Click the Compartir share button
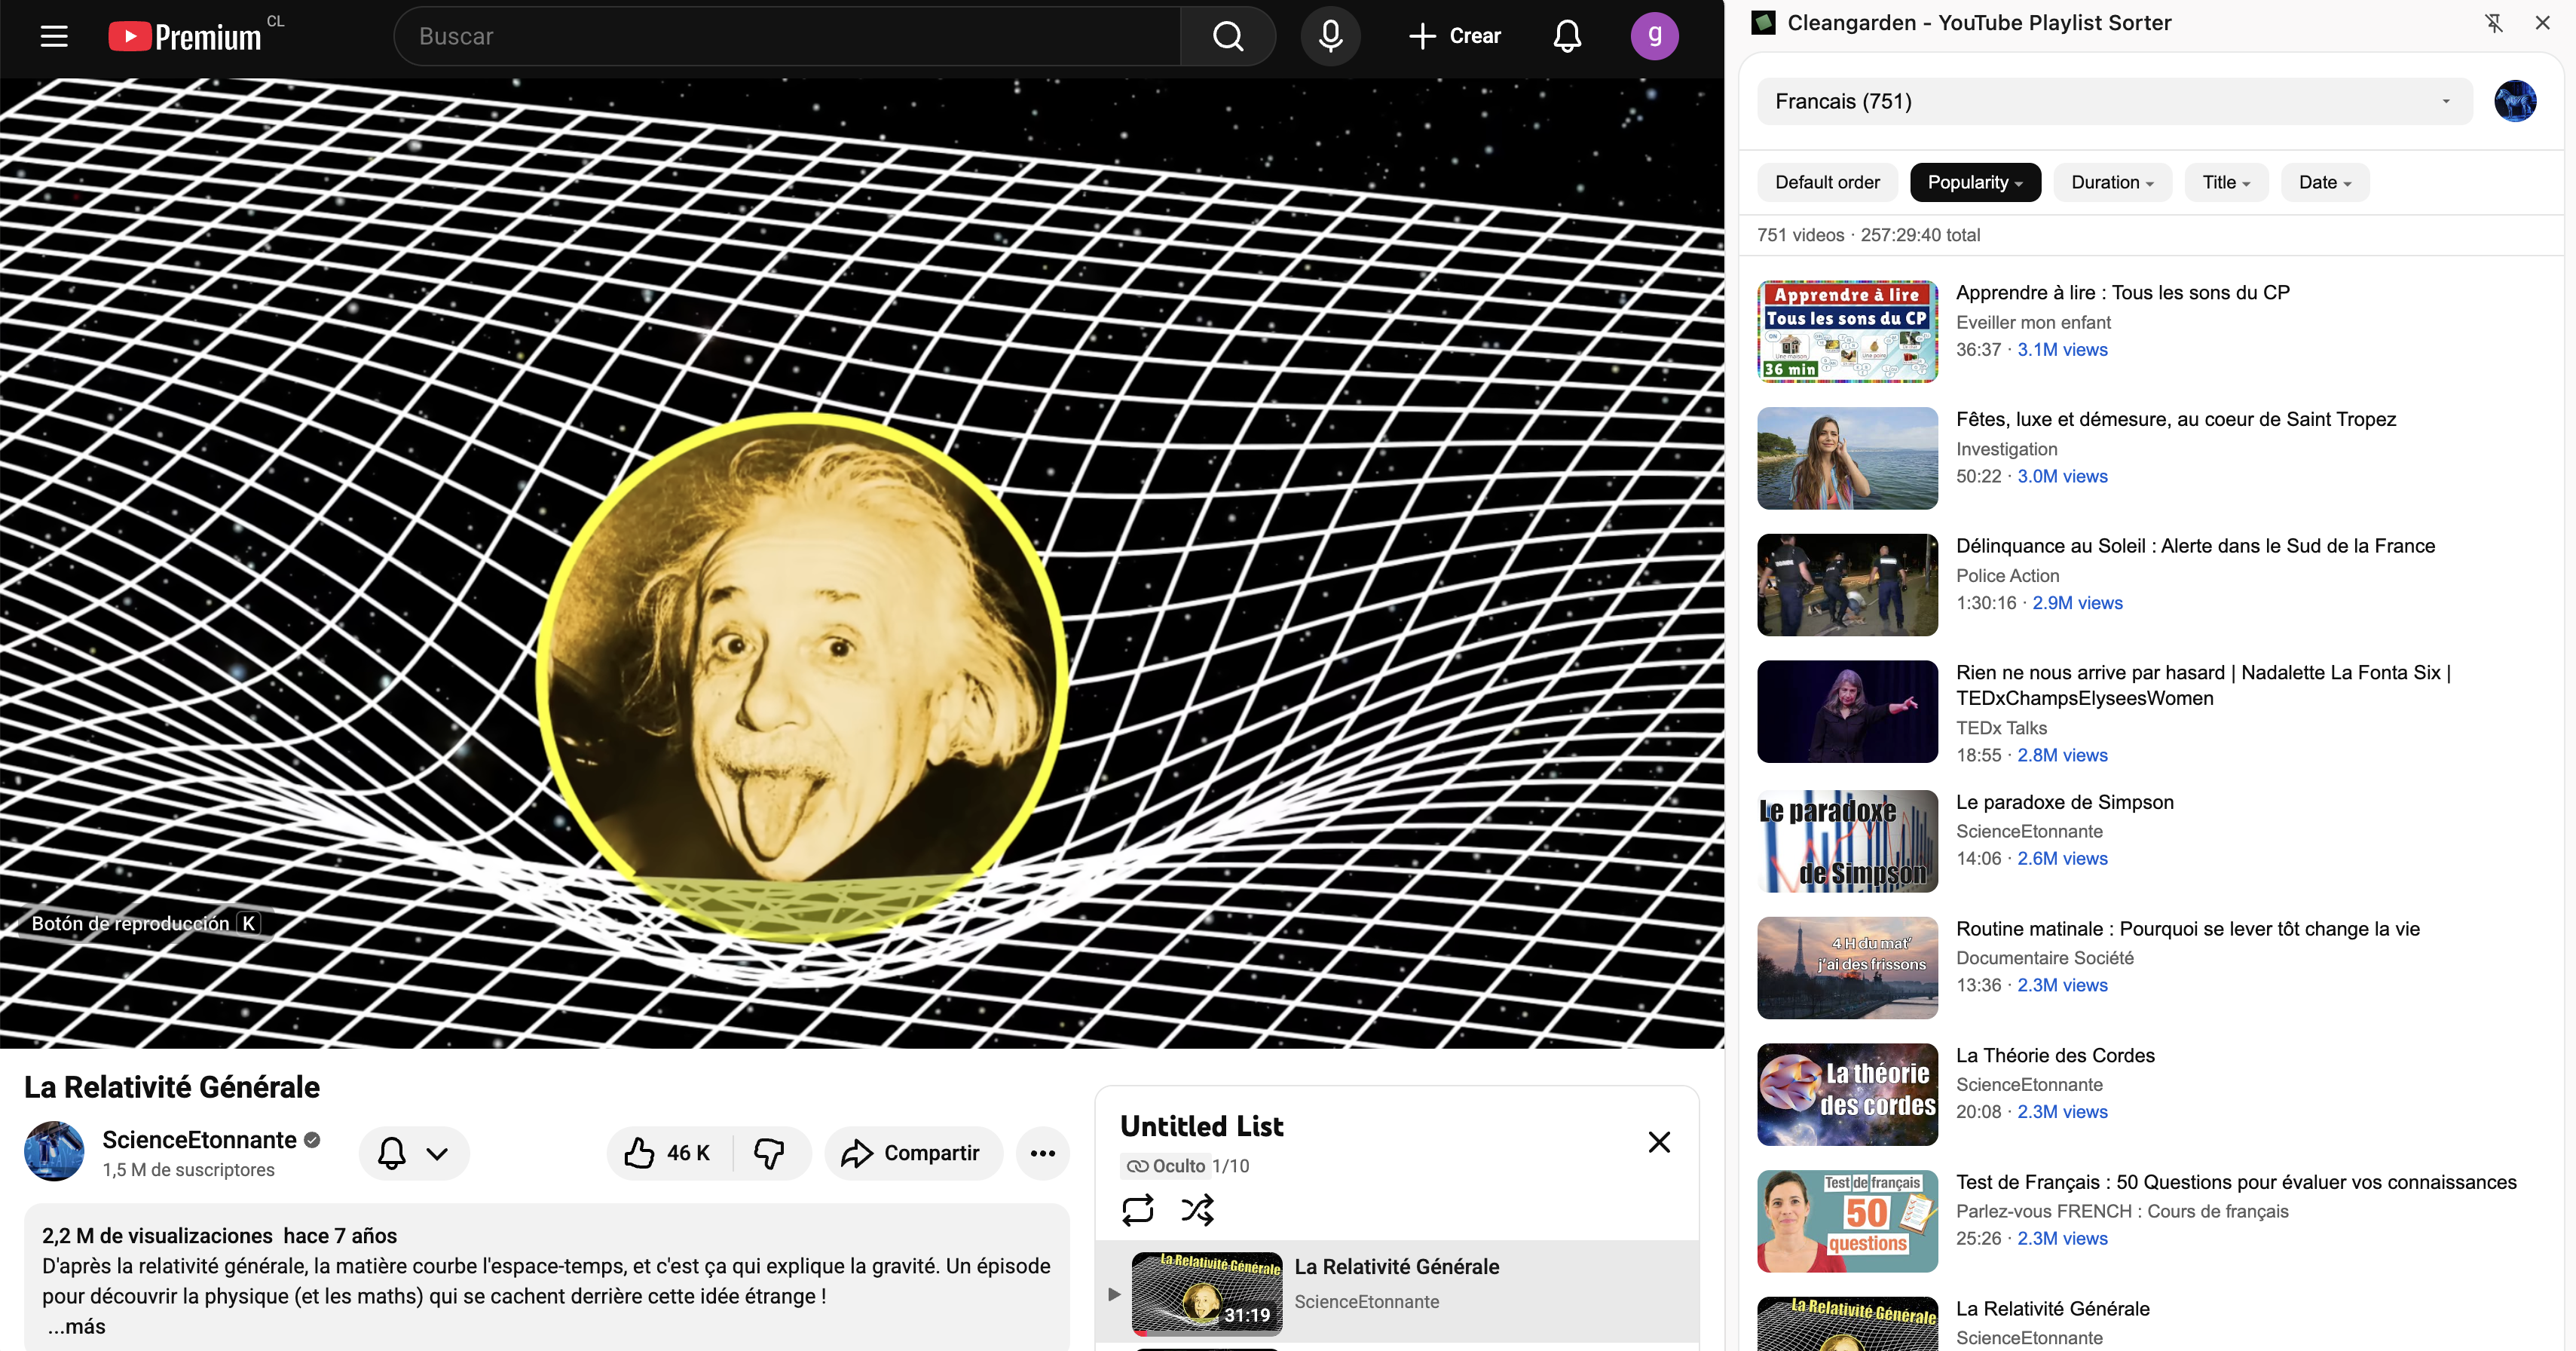Screen dimensions: 2576x1351 click(912, 1152)
